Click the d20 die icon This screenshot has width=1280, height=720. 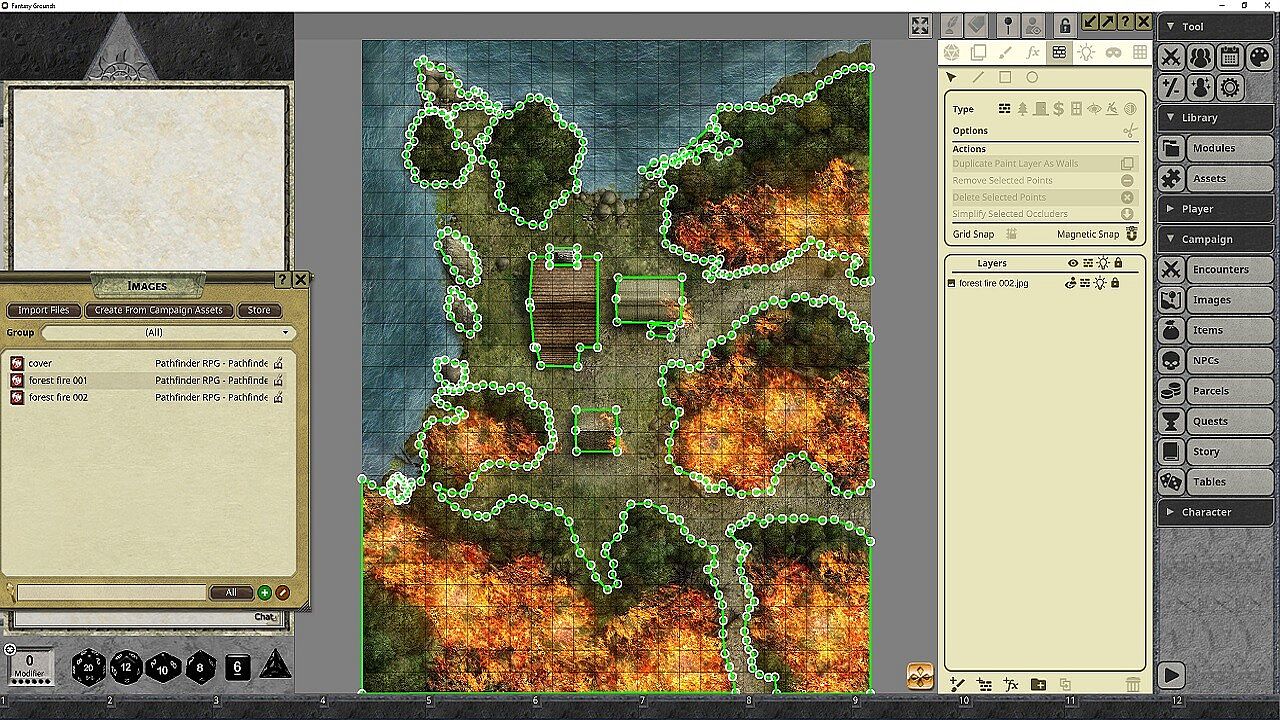click(x=89, y=667)
